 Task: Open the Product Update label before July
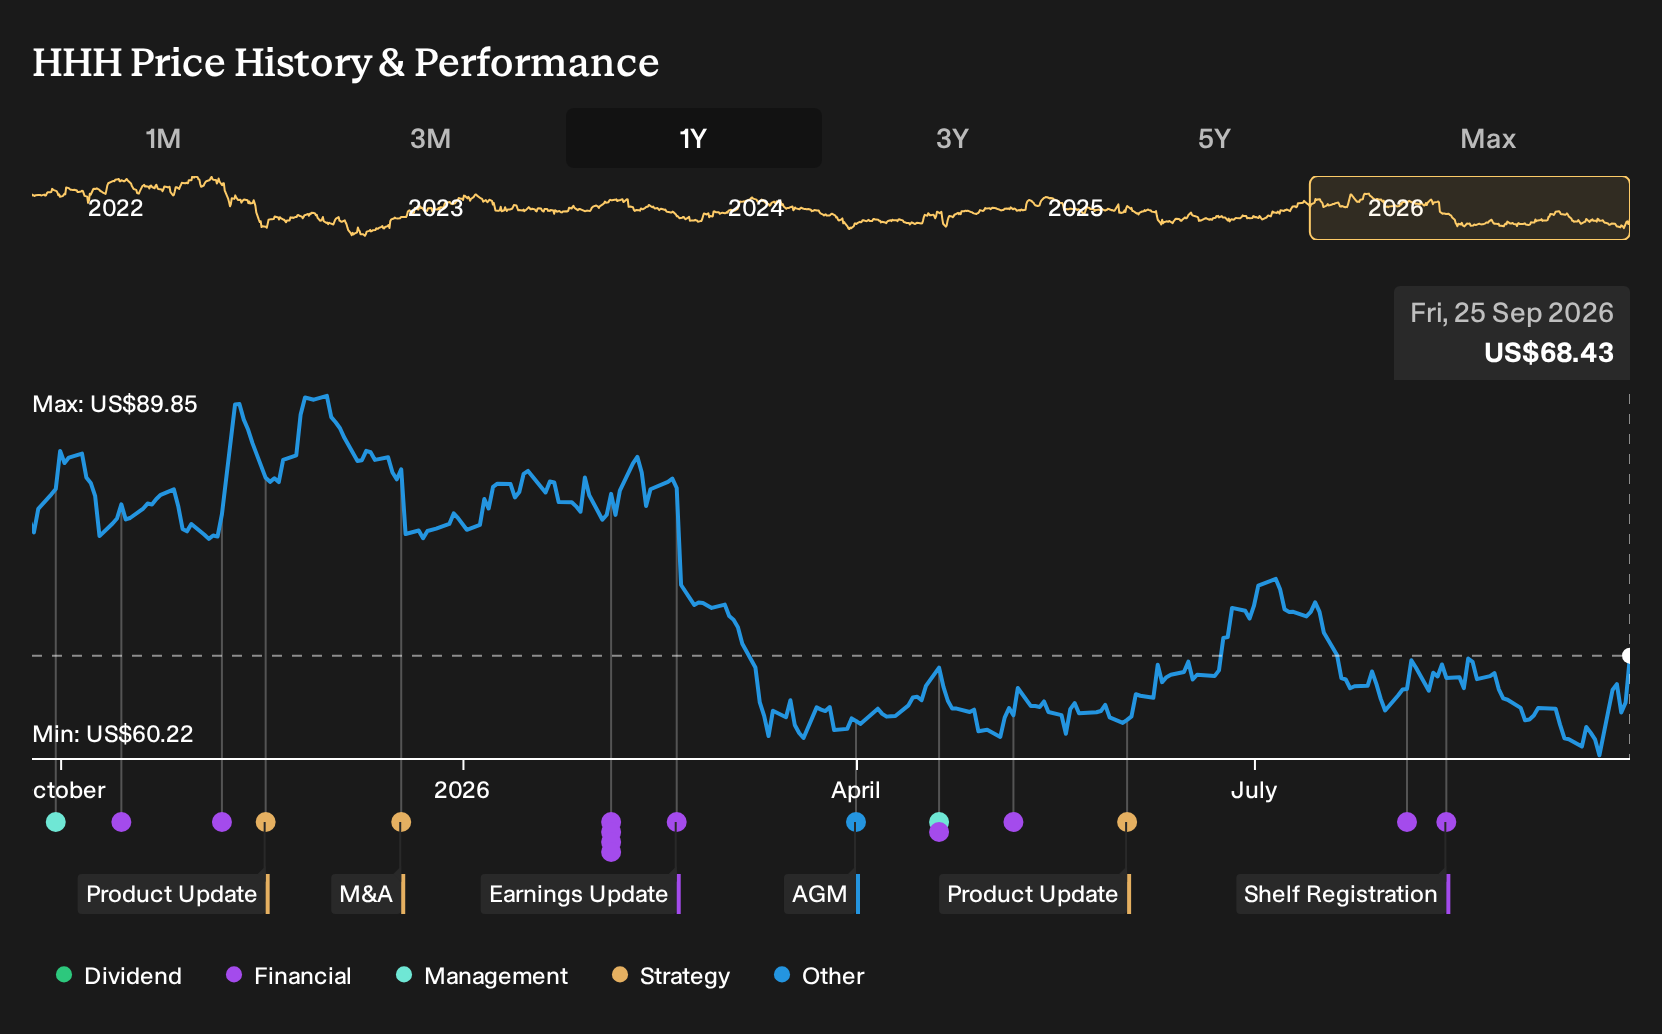click(1035, 894)
